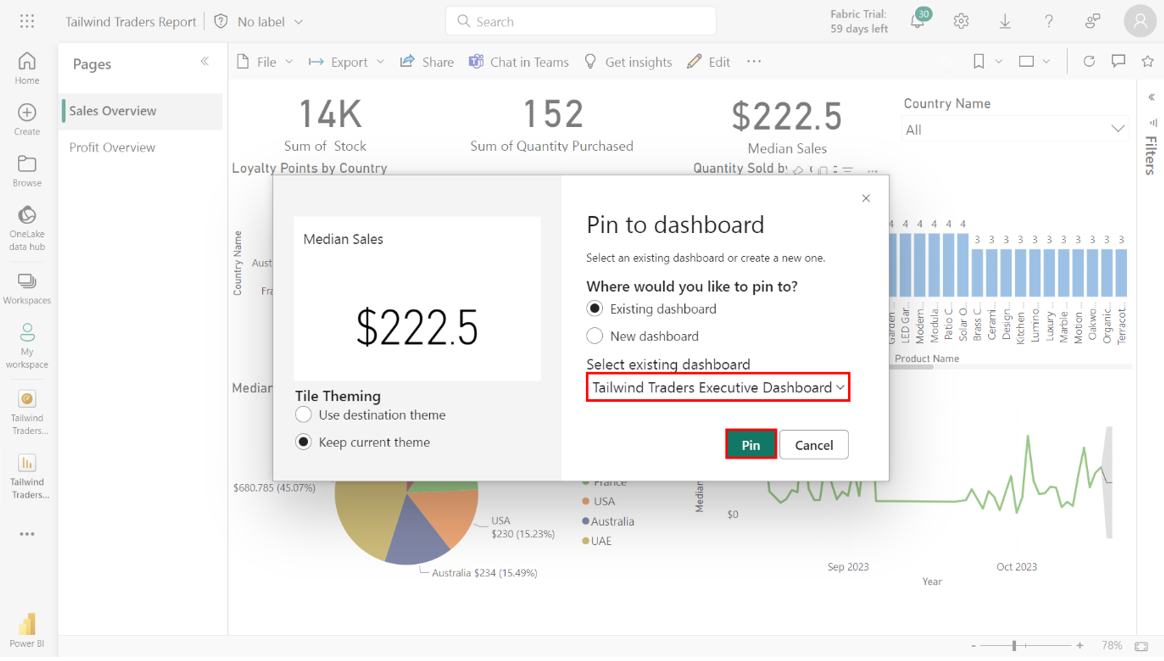Add report to favorites star
The image size is (1164, 661).
1147,62
